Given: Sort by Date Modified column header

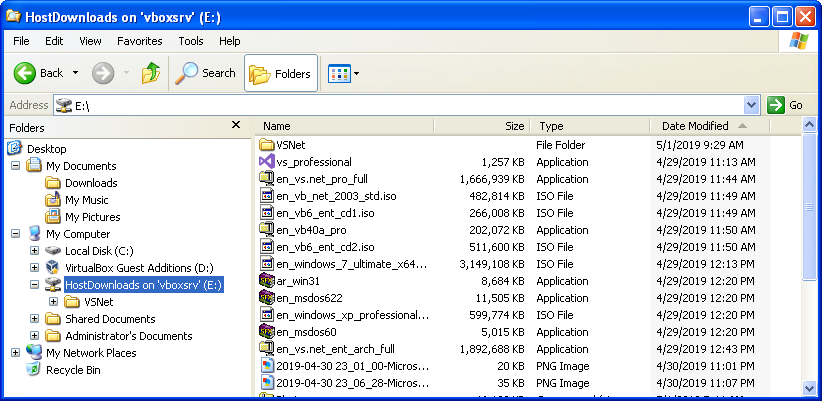Looking at the screenshot, I should [x=710, y=126].
